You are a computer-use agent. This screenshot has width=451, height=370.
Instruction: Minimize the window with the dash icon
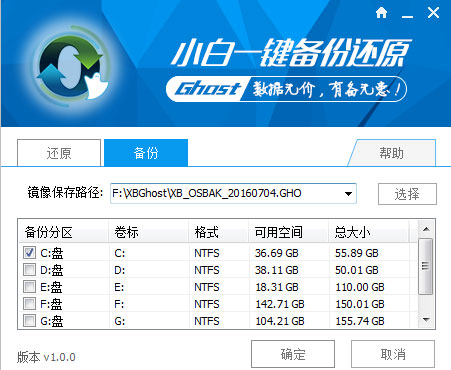click(x=407, y=17)
